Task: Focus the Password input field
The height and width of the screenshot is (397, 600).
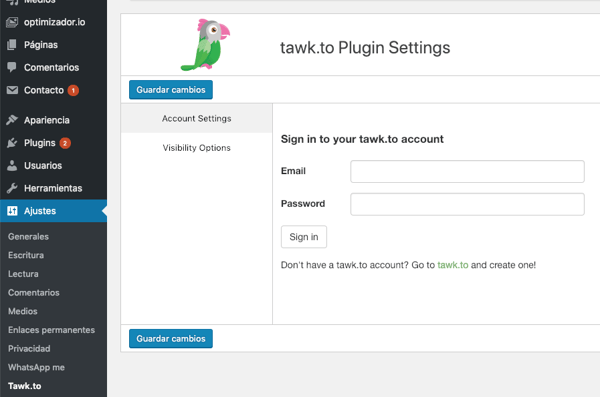Action: coord(467,204)
